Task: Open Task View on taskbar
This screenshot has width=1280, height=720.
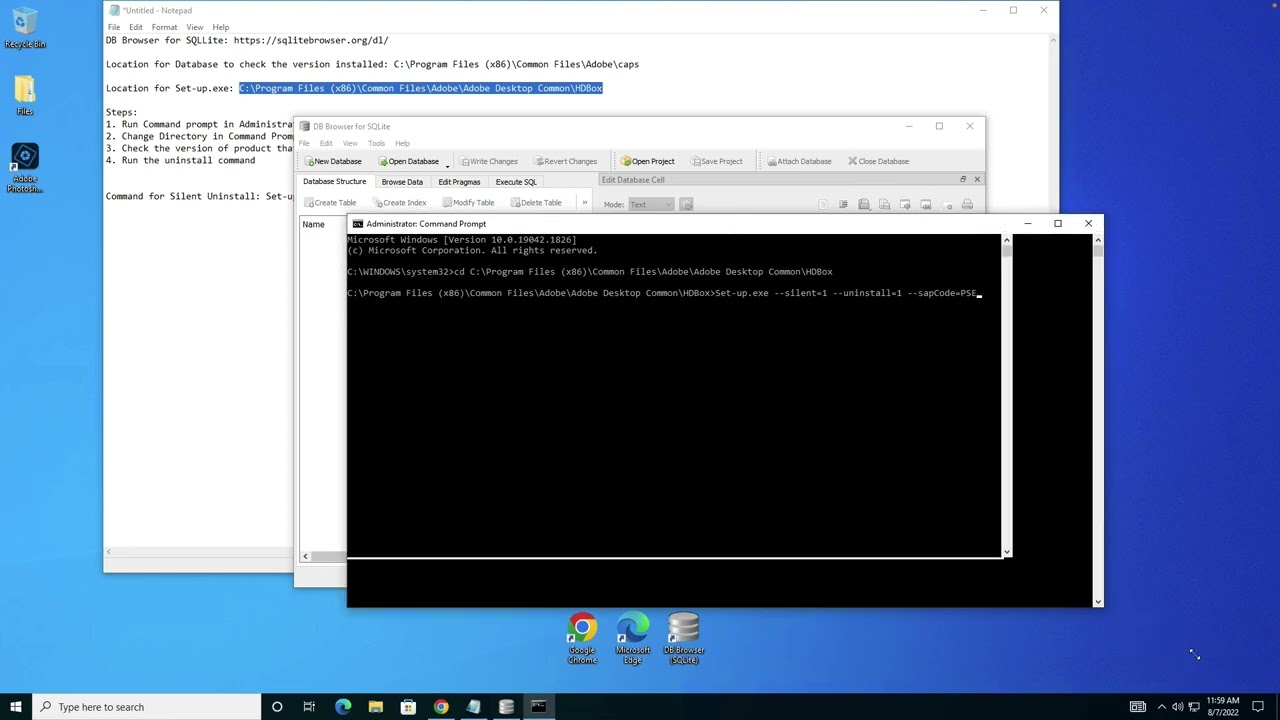Action: tap(309, 707)
